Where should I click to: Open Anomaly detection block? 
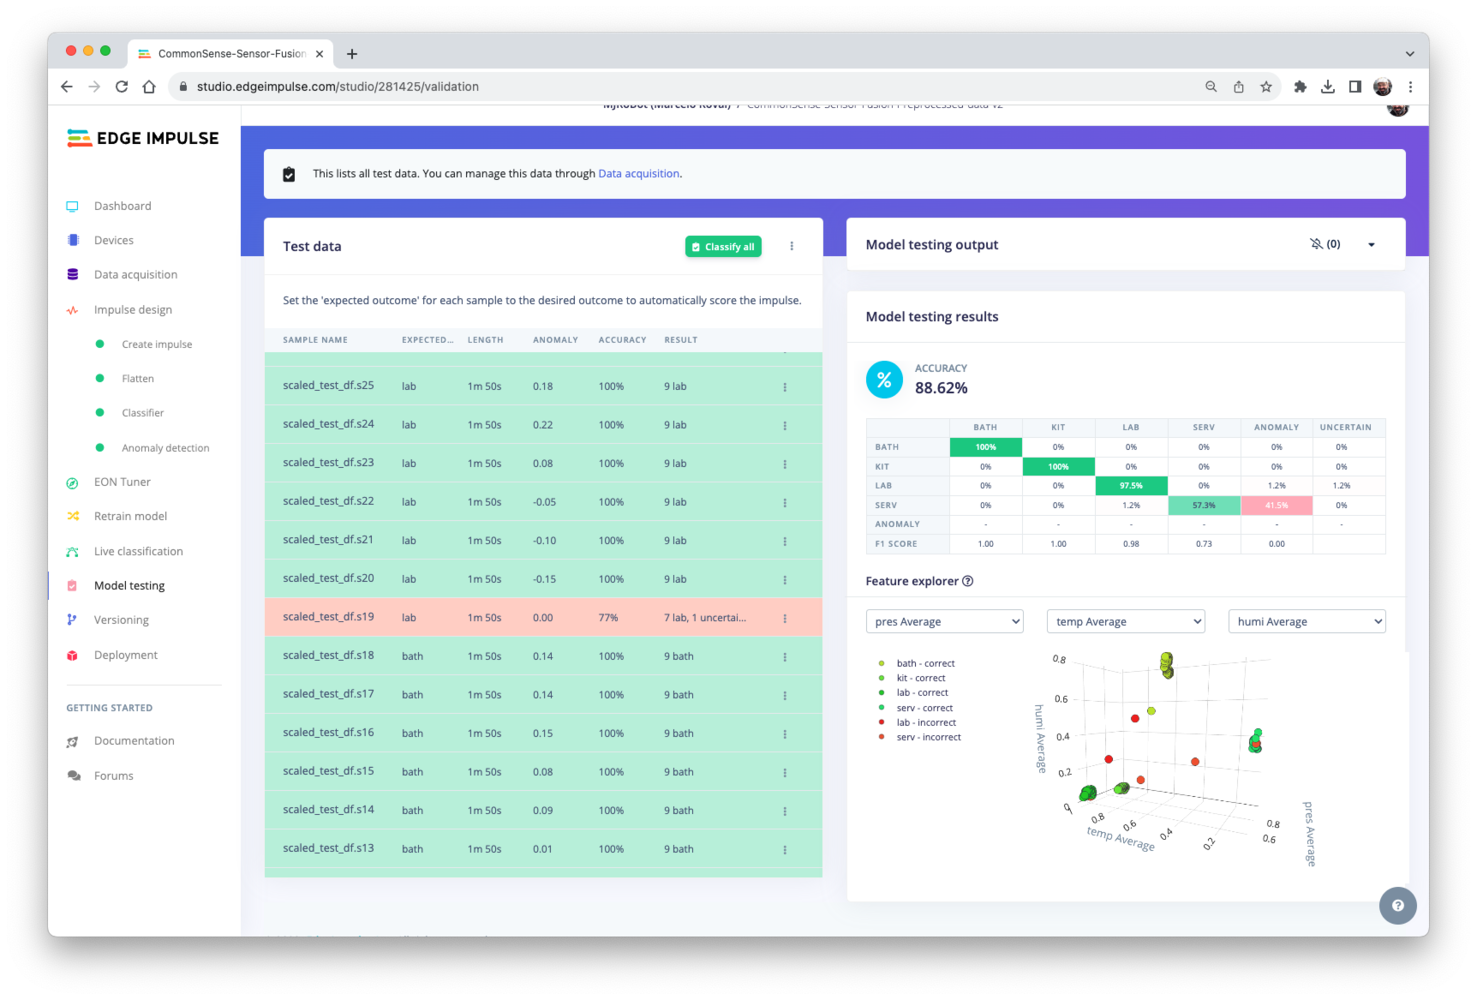[x=165, y=448]
